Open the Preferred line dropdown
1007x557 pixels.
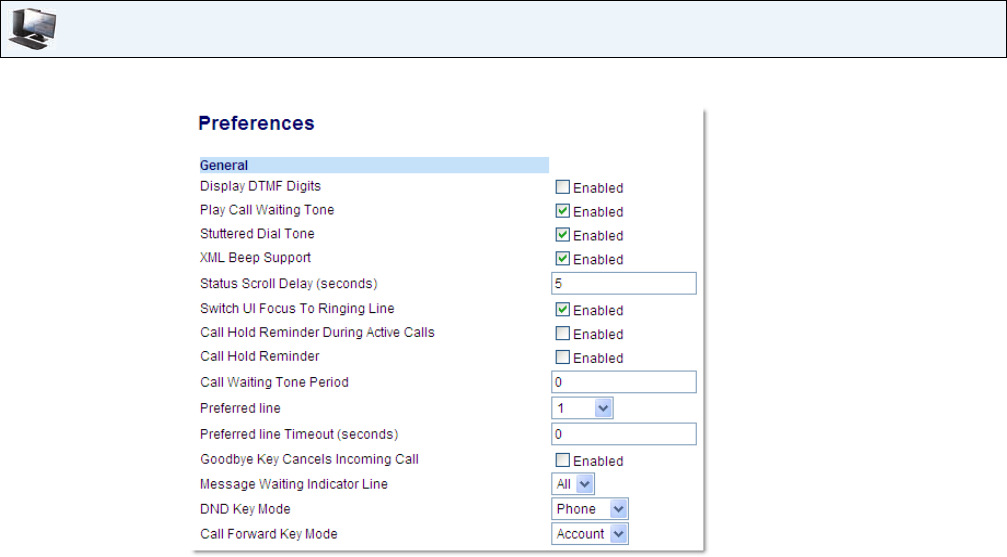[582, 408]
